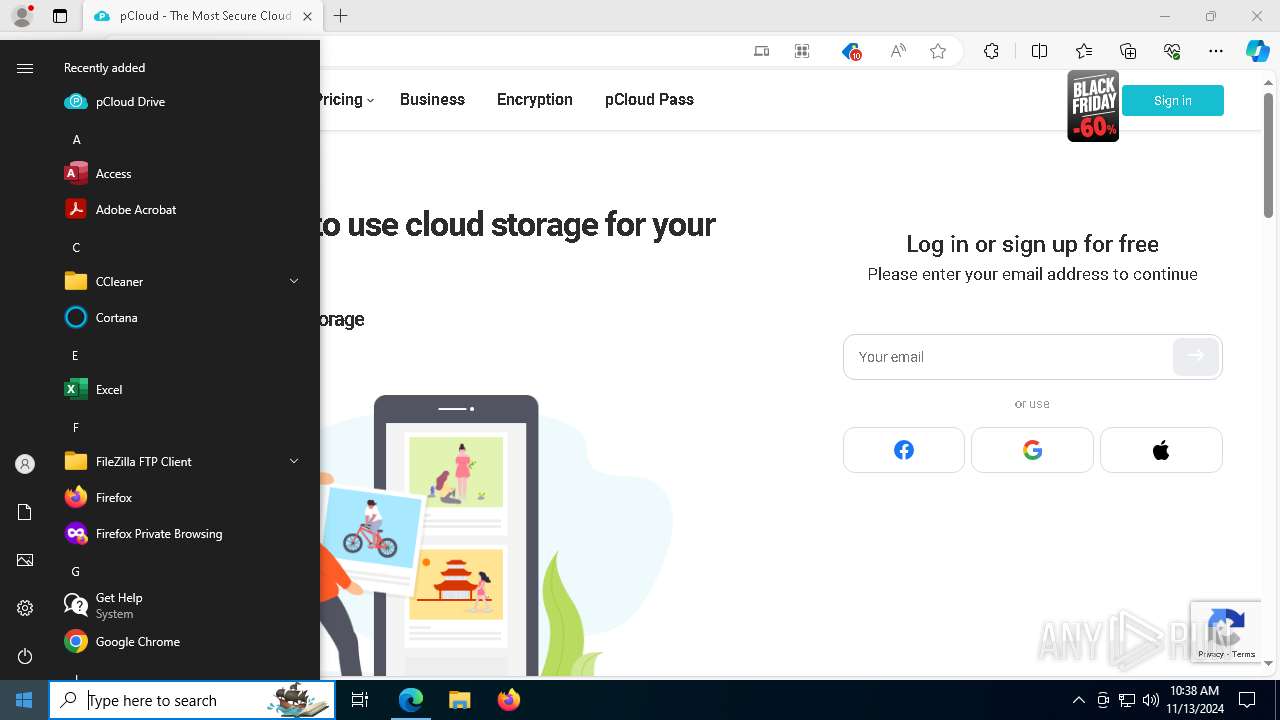Click the Black Friday -60% banner
The image size is (1280, 720).
(1093, 106)
